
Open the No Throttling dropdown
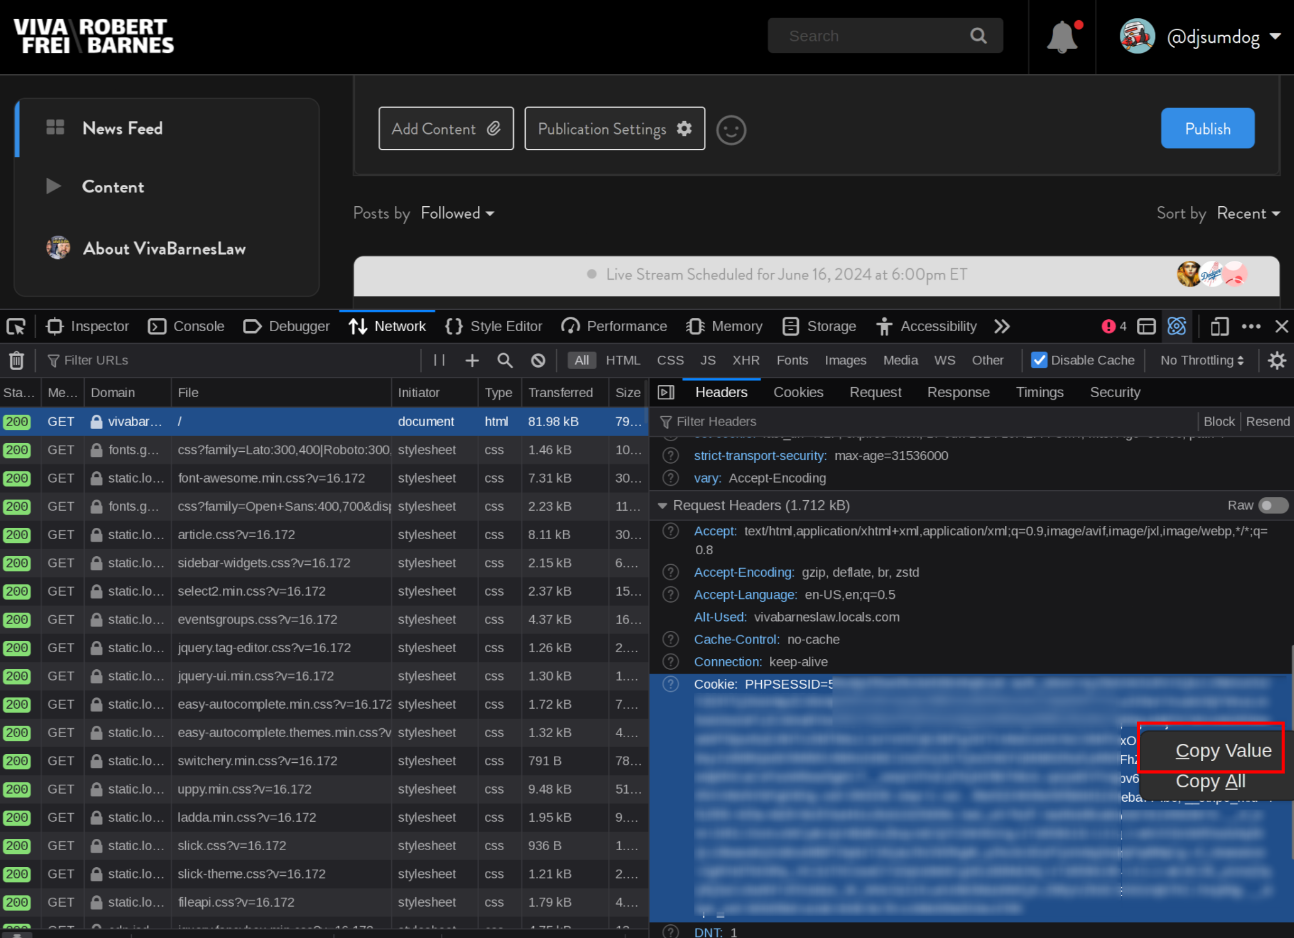click(x=1202, y=360)
